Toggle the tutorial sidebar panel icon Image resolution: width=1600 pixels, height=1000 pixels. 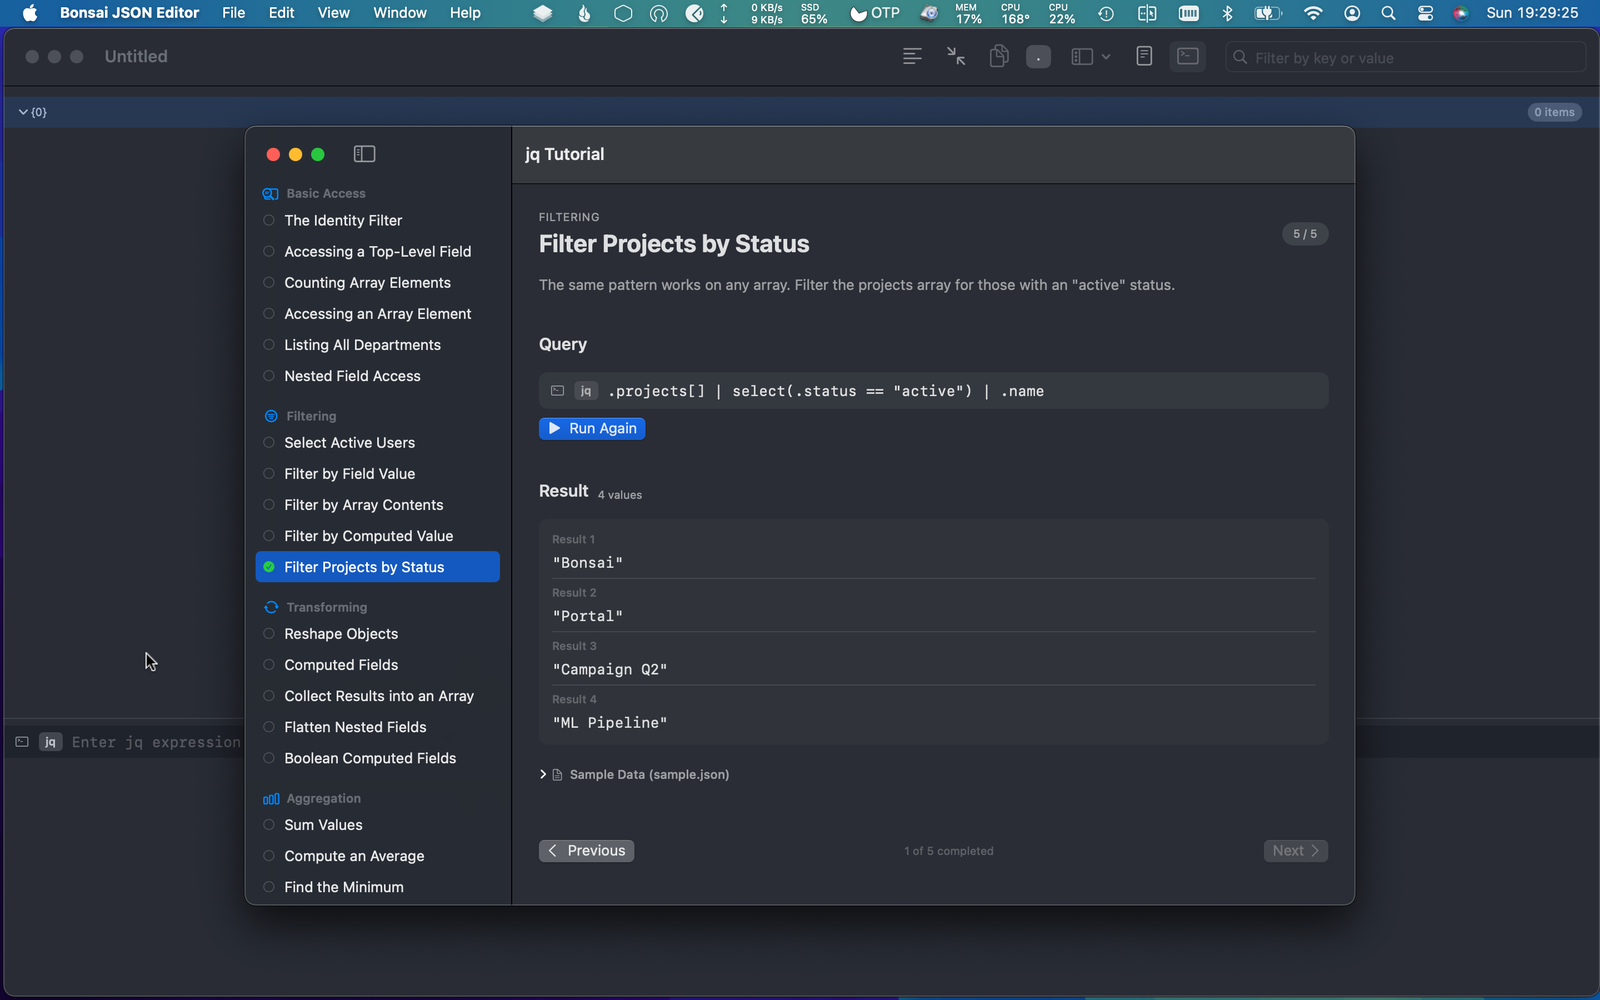[x=364, y=154]
